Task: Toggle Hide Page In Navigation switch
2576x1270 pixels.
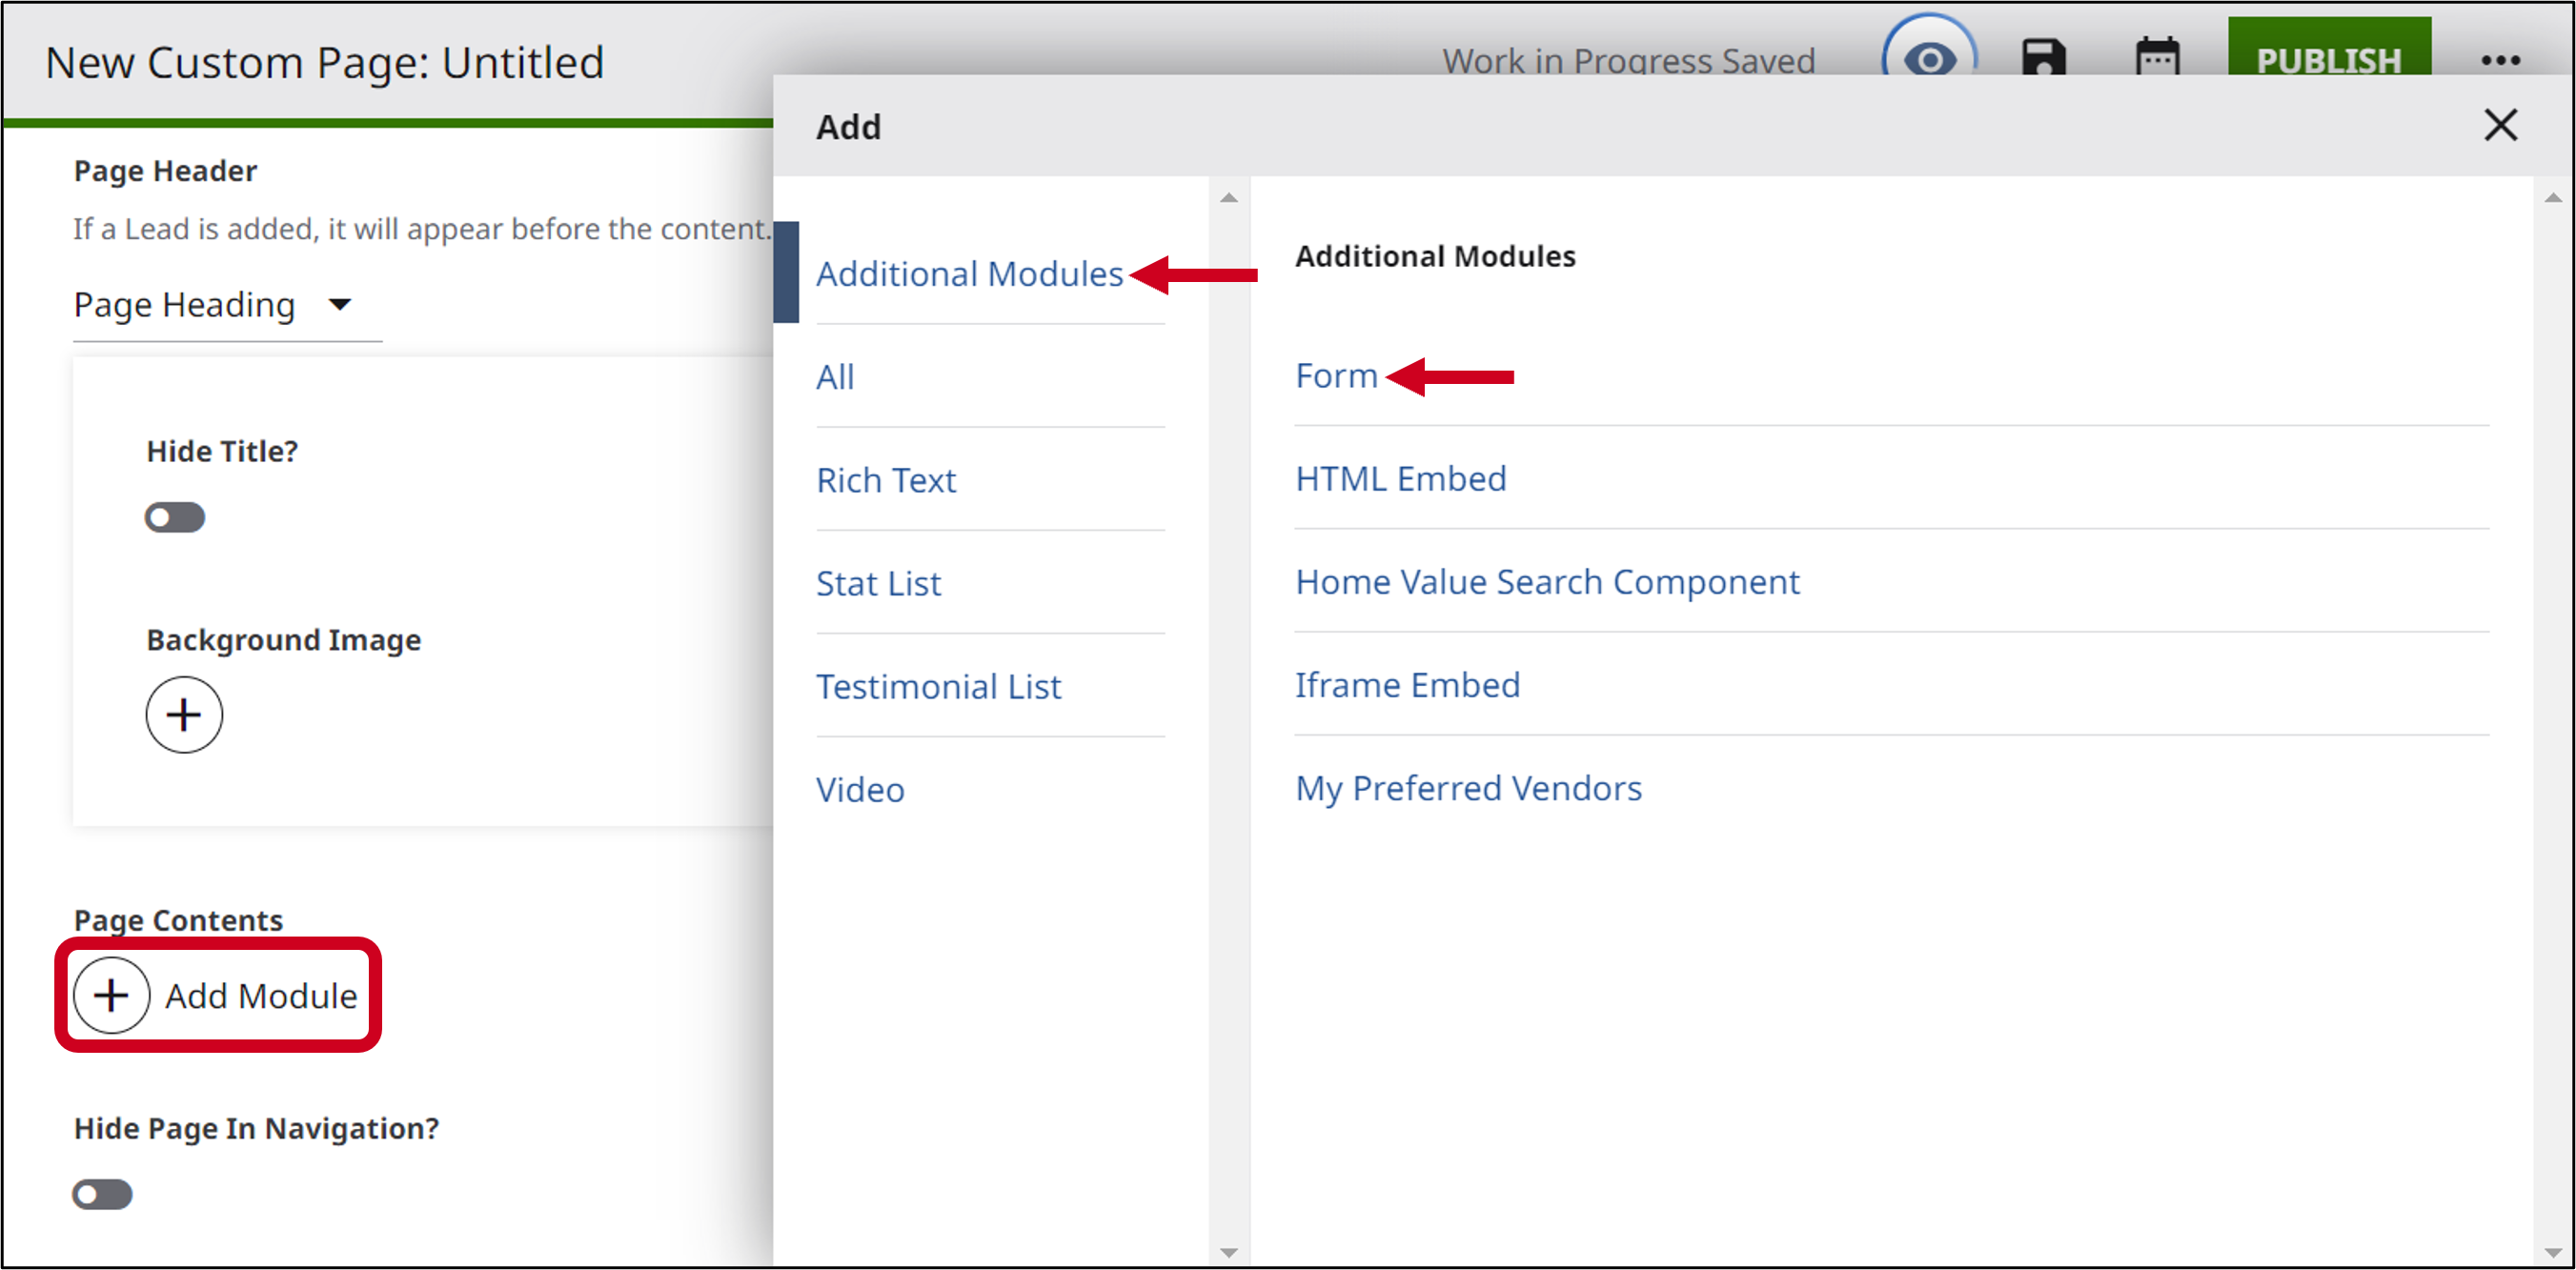Action: (102, 1194)
